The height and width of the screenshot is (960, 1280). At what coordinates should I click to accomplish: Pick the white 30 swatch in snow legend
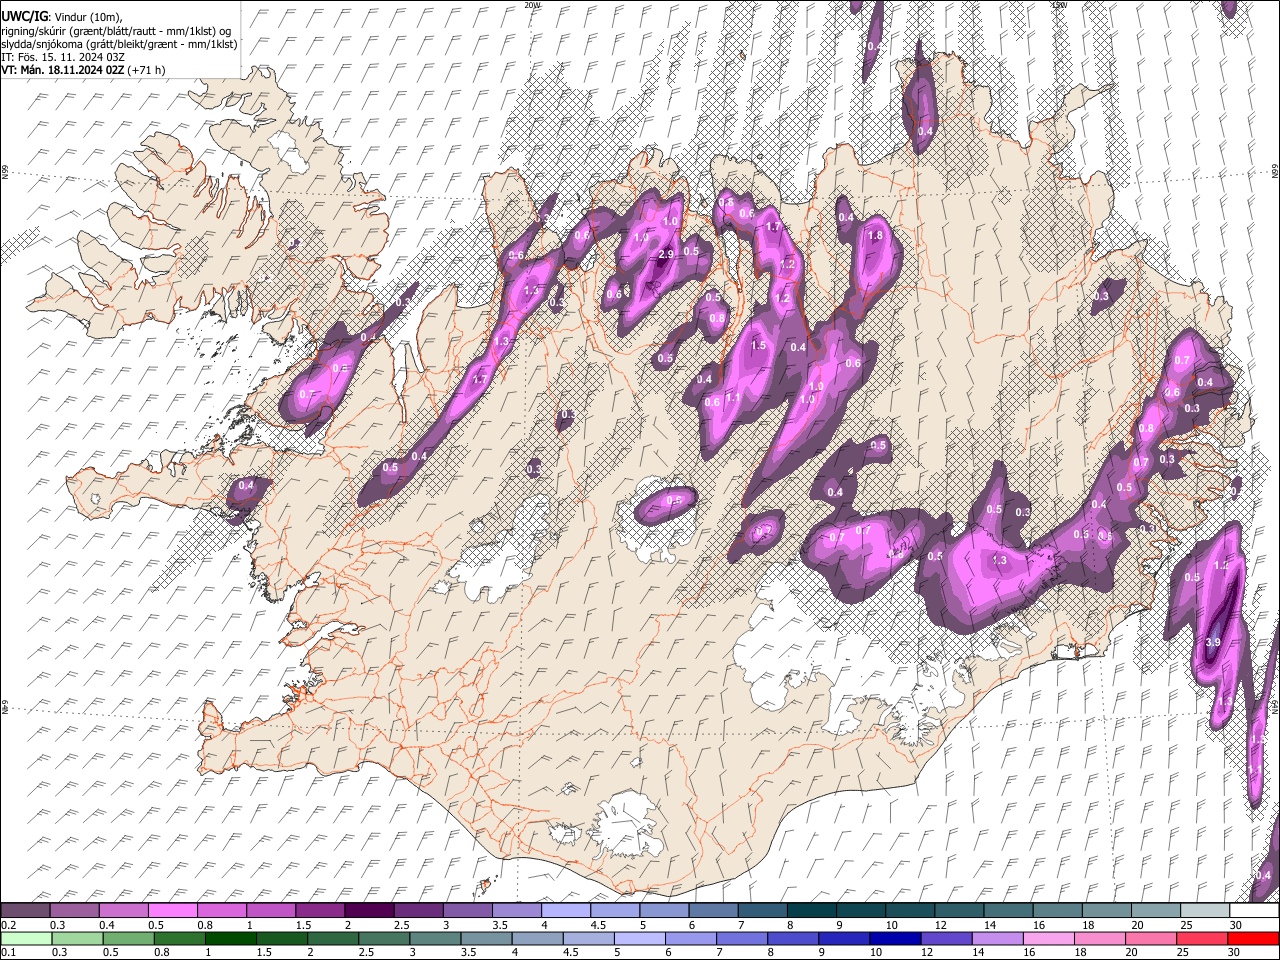pyautogui.click(x=1254, y=911)
